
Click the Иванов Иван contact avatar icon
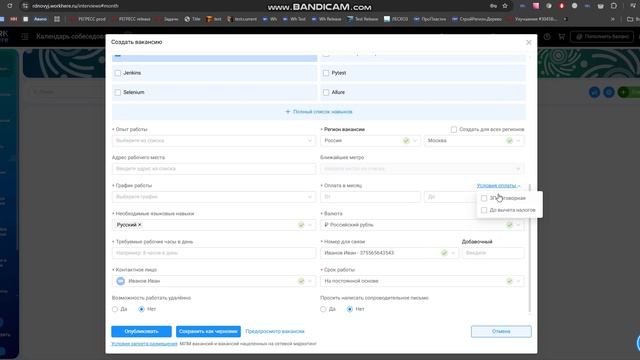tap(120, 281)
